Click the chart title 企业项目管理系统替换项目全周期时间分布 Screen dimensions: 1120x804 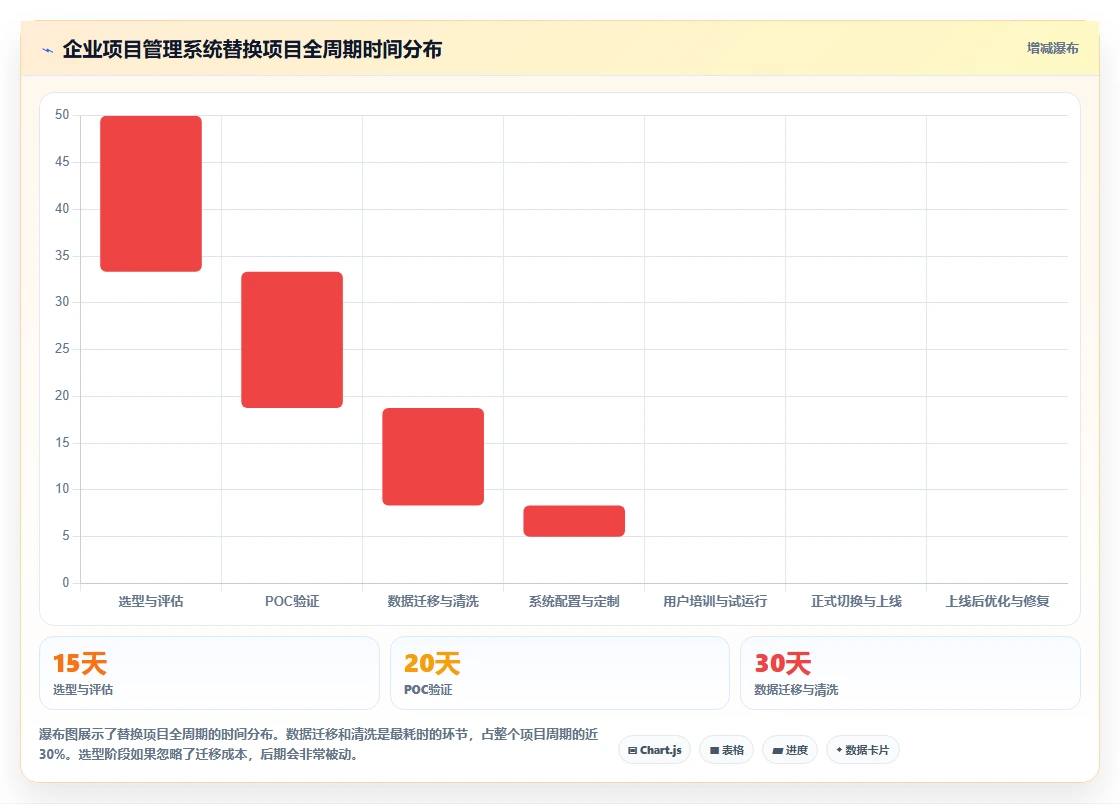[x=252, y=49]
